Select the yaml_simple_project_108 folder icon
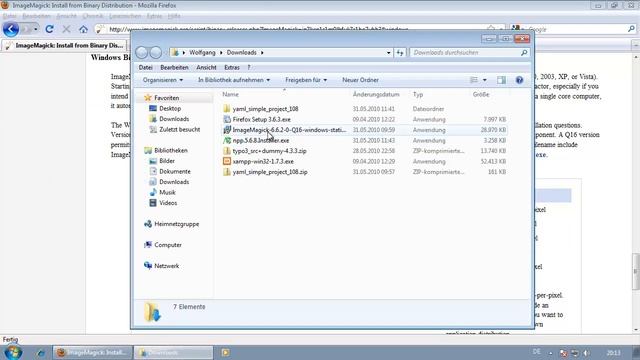This screenshot has height=360, width=640. [227, 109]
